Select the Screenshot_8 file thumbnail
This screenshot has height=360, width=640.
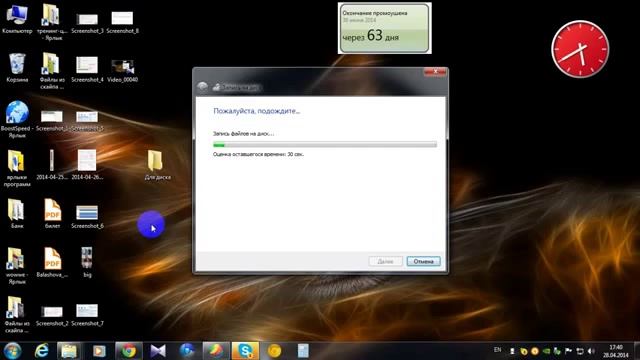pos(122,22)
